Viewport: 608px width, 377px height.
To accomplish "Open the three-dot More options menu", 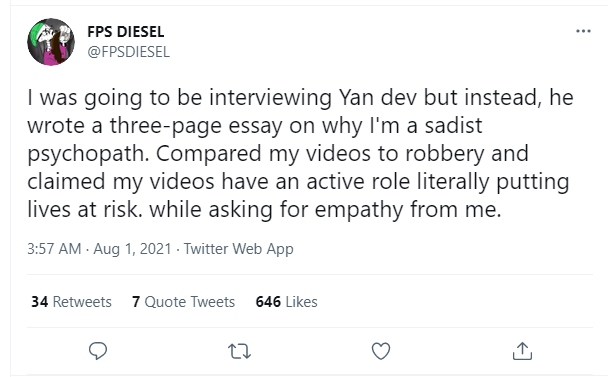I will [583, 31].
